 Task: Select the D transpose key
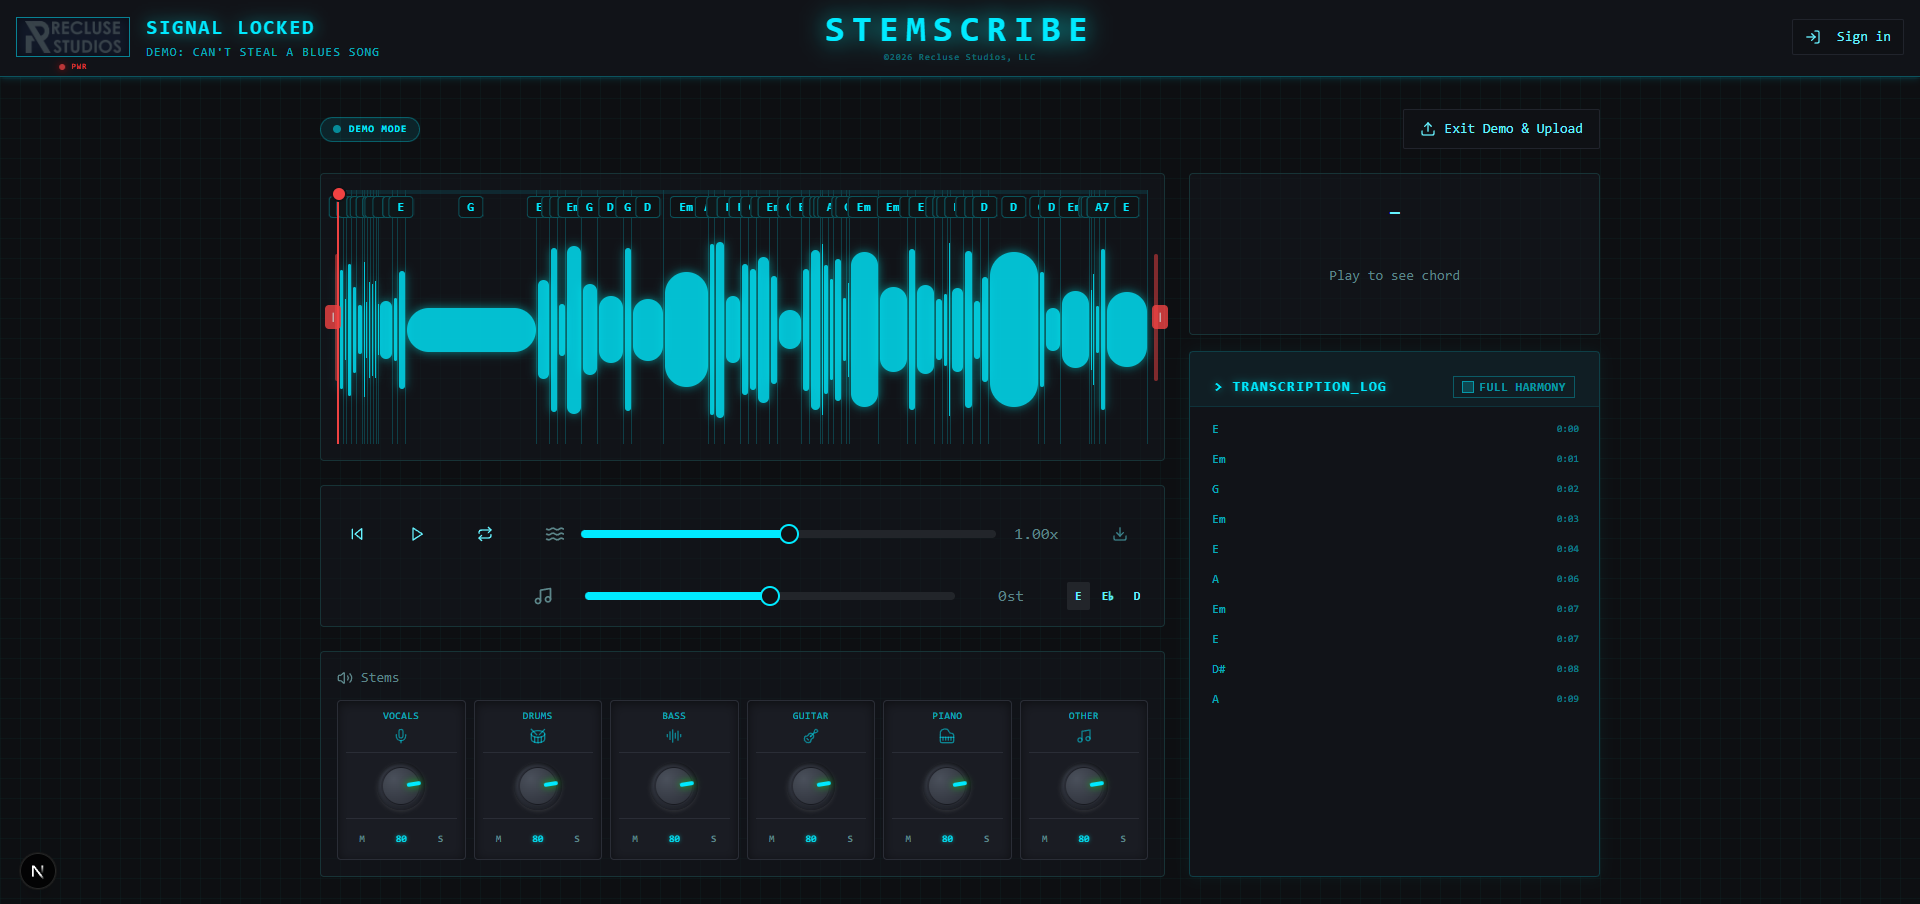pyautogui.click(x=1136, y=595)
